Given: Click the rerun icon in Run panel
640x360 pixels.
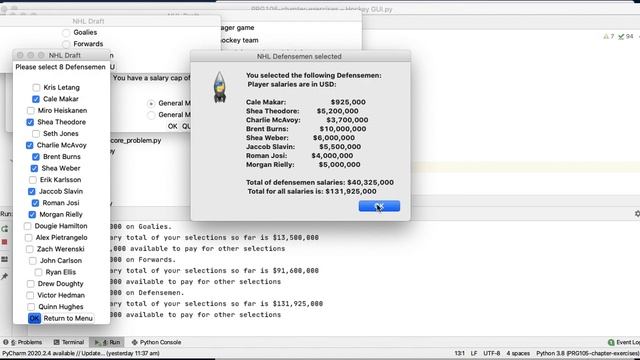Looking at the screenshot, I should coord(4,229).
